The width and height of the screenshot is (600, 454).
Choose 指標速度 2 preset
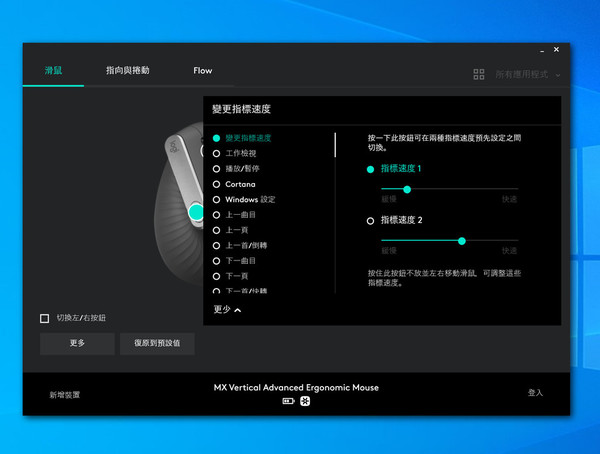point(370,221)
